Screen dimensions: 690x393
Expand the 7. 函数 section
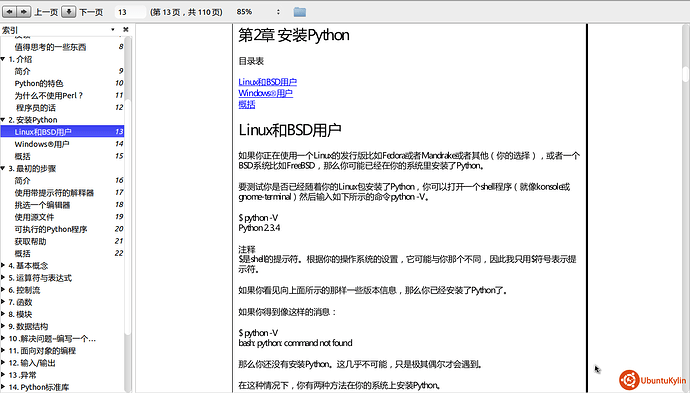tap(3, 302)
